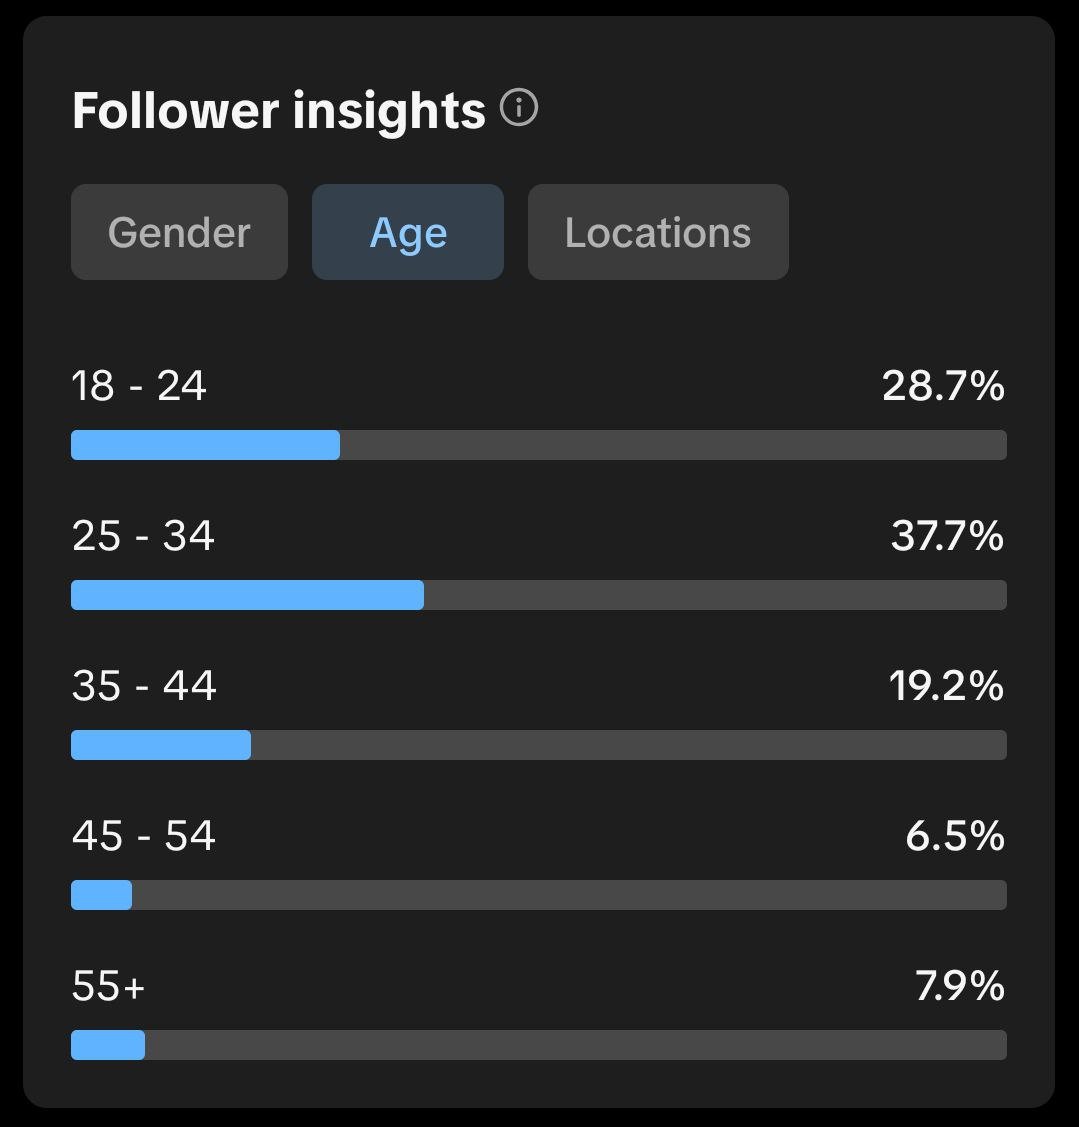
Task: Click the Follower insights heading
Action: tap(279, 110)
